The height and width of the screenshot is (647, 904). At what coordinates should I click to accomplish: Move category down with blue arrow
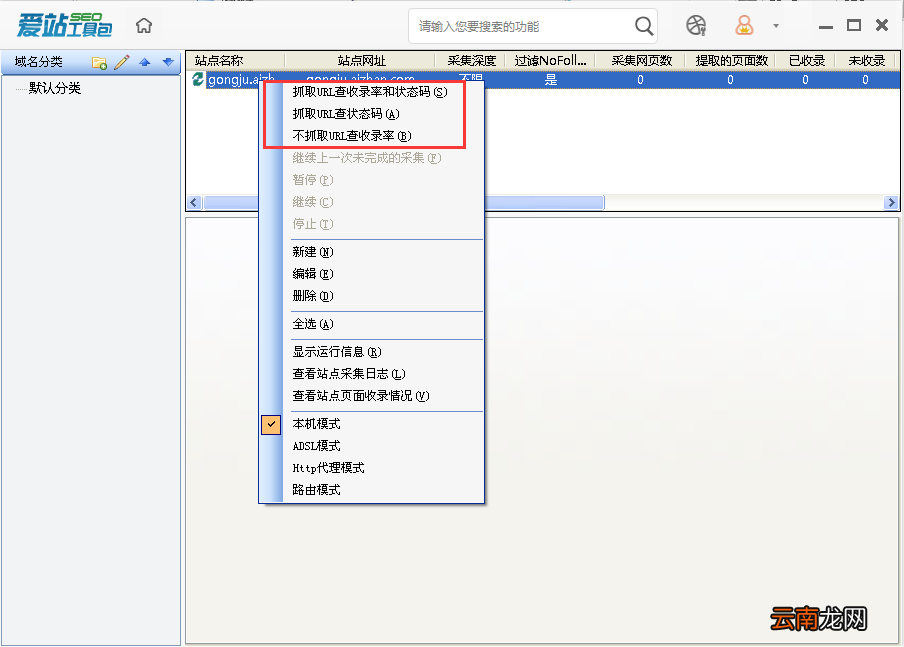[x=168, y=62]
